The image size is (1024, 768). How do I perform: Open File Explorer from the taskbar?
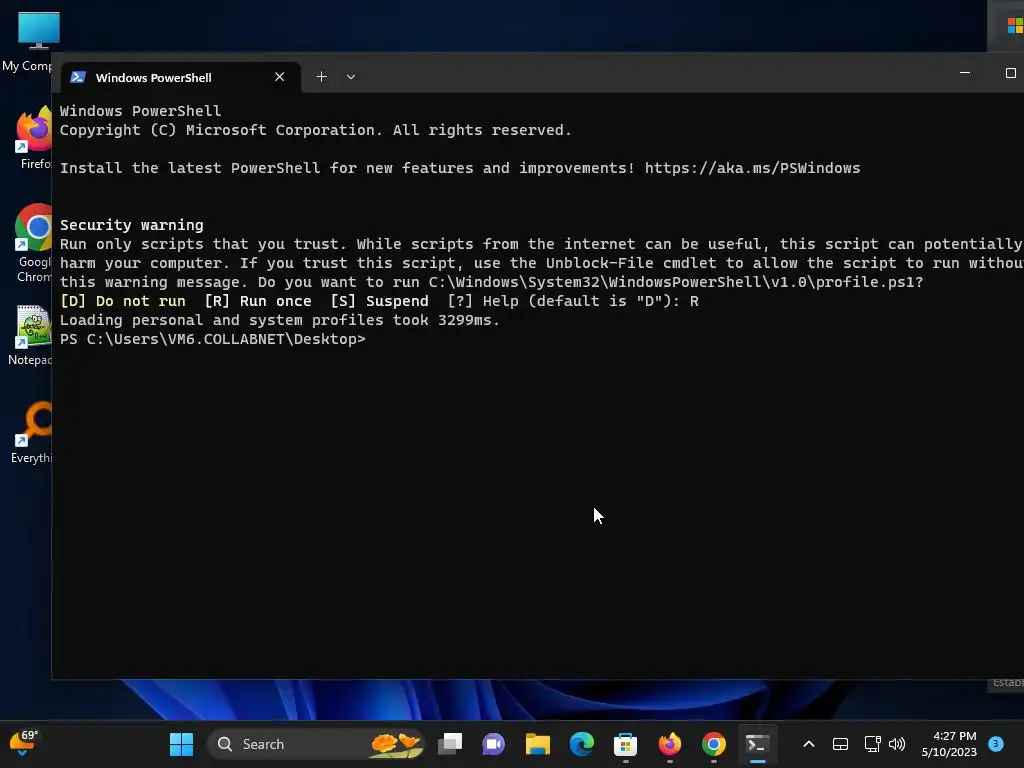pos(537,744)
